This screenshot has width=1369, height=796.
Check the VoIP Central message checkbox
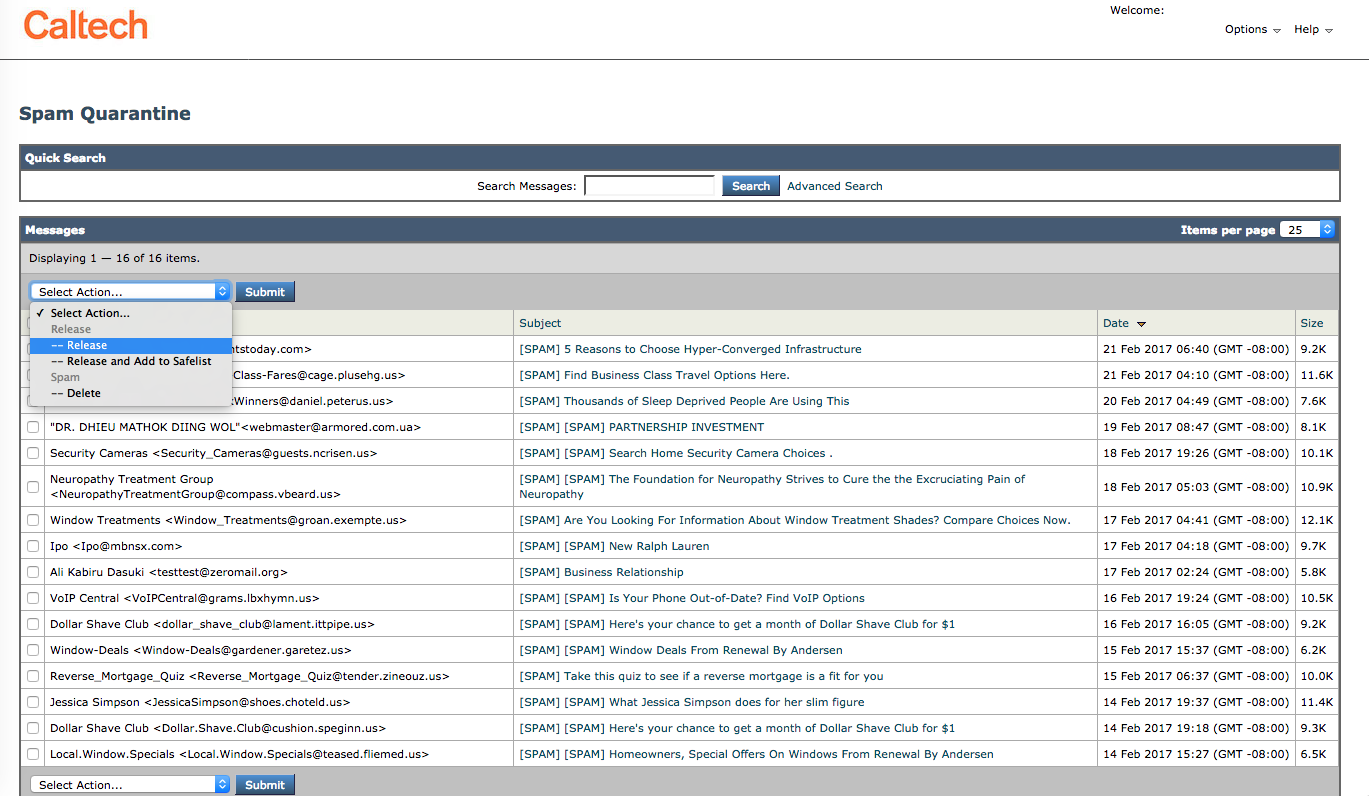coord(33,599)
